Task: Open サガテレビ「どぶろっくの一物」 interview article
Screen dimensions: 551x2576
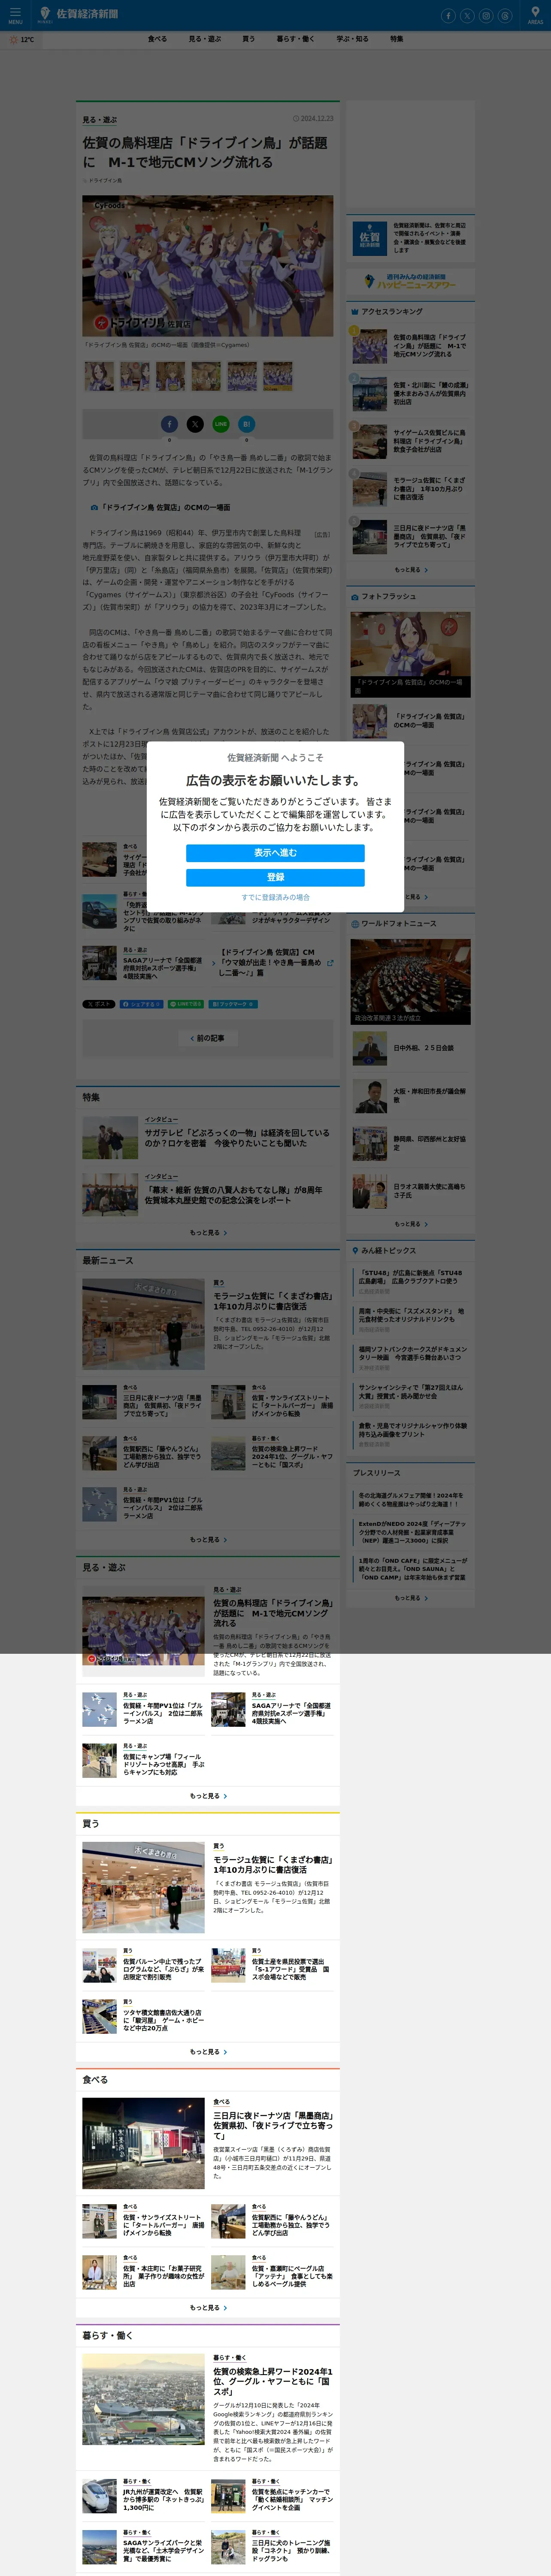Action: (x=237, y=1138)
